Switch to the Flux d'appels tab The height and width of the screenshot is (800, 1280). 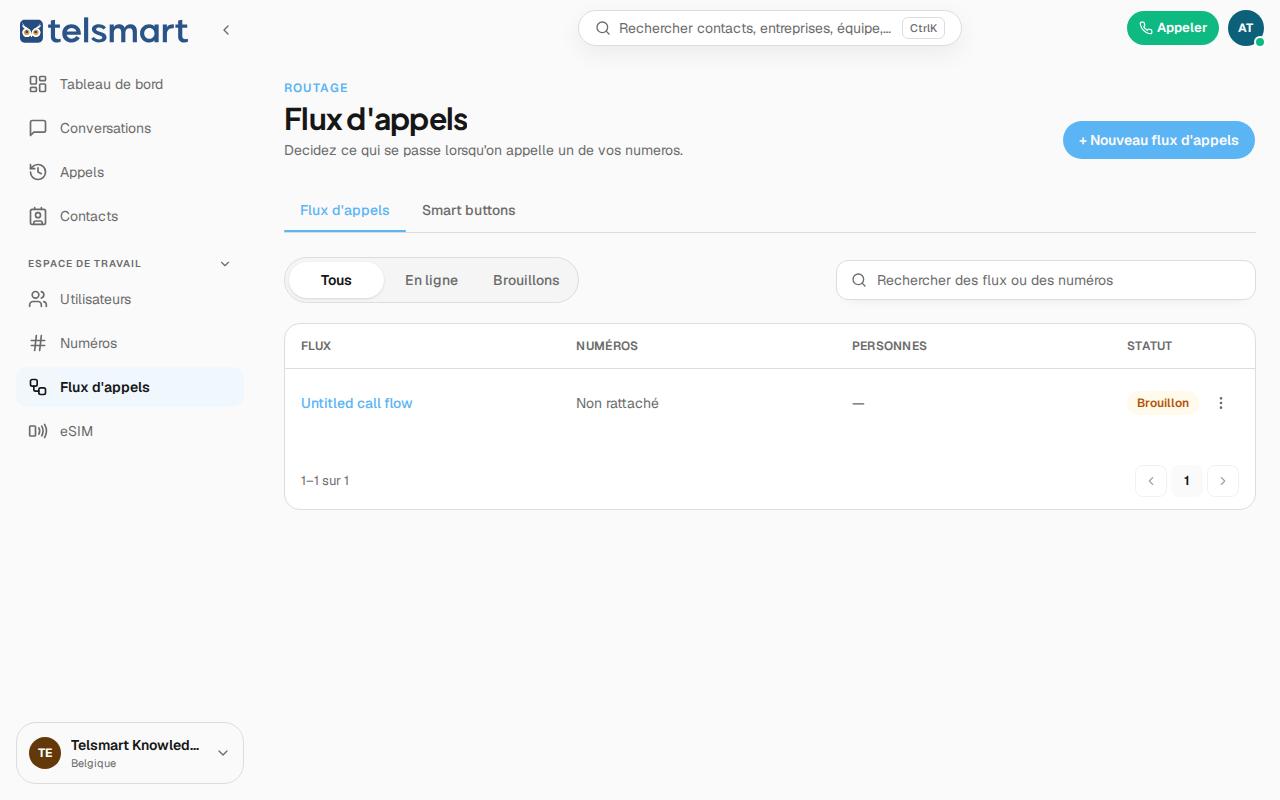(x=345, y=210)
